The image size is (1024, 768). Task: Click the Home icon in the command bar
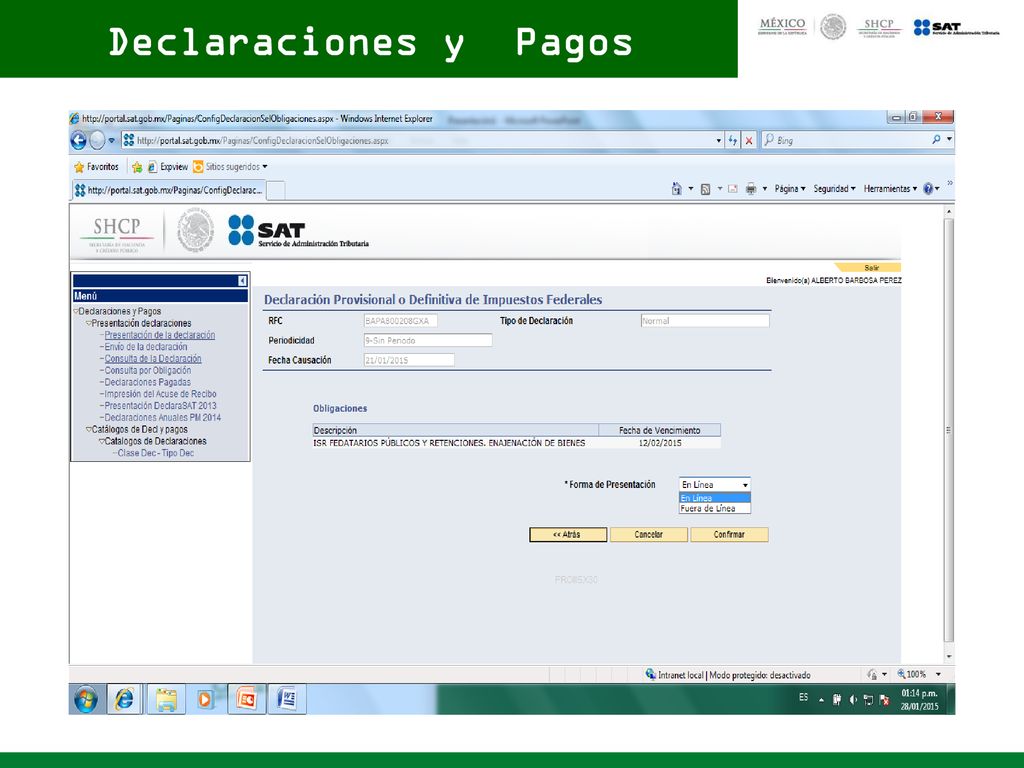pos(677,189)
